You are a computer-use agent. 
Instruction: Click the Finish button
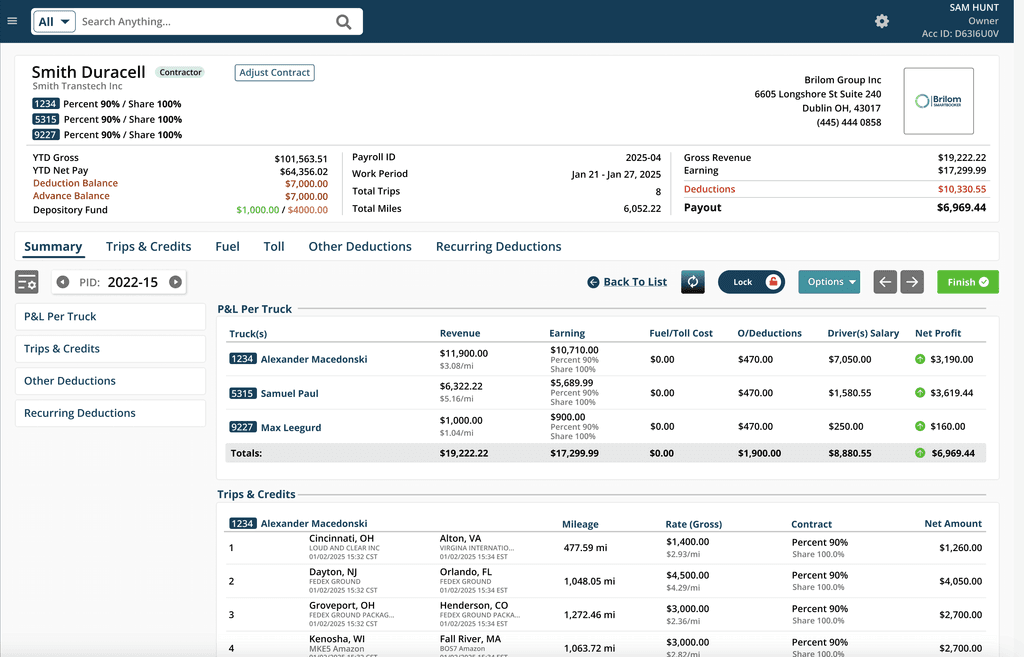click(x=967, y=282)
